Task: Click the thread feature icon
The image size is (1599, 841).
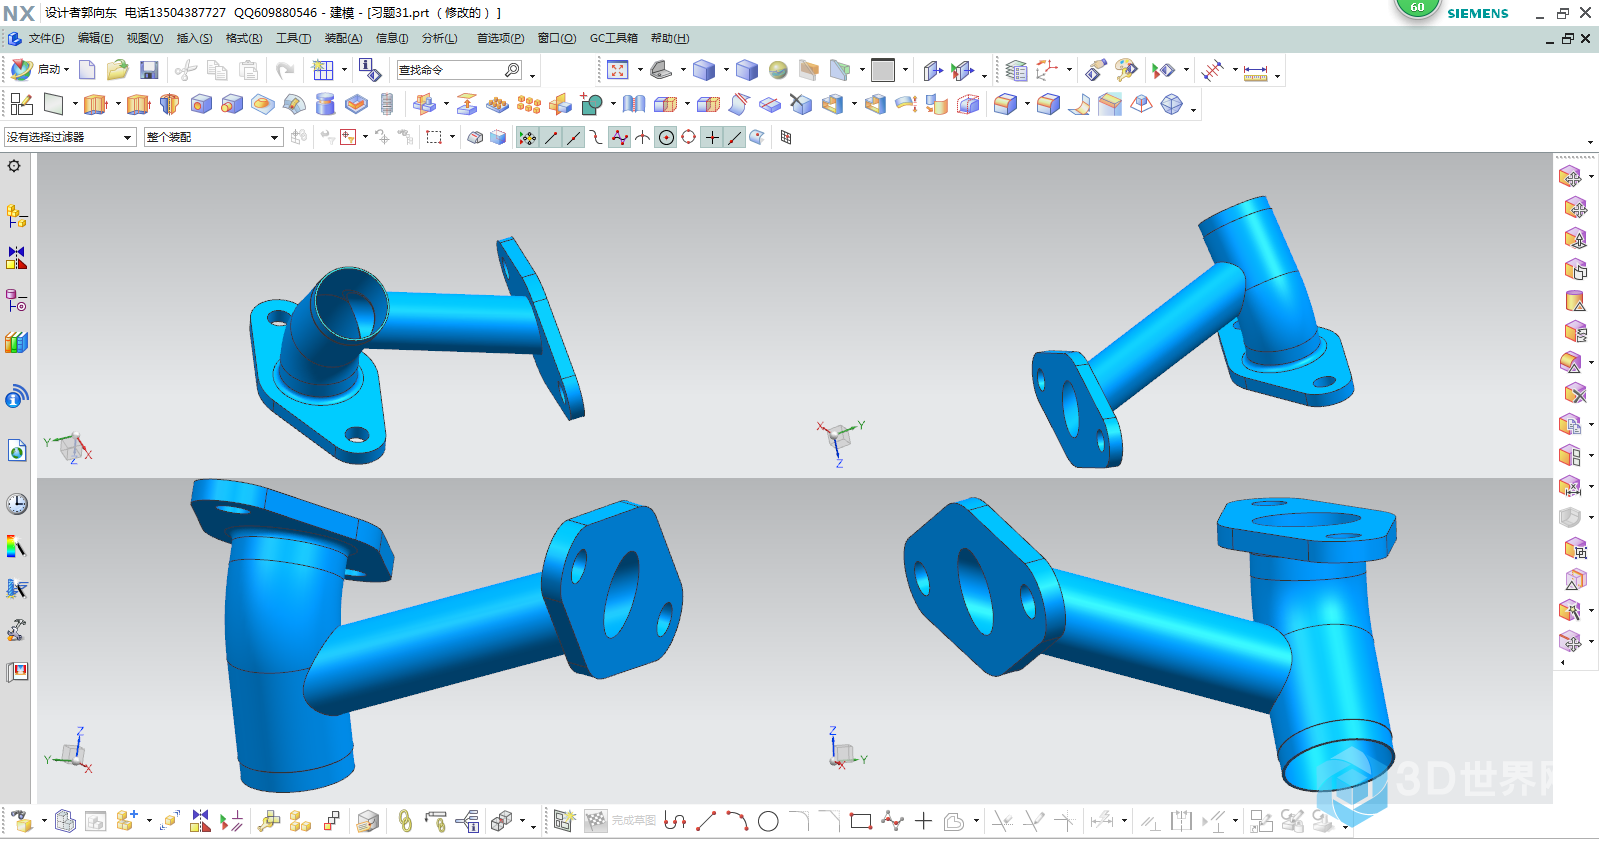Action: [387, 104]
